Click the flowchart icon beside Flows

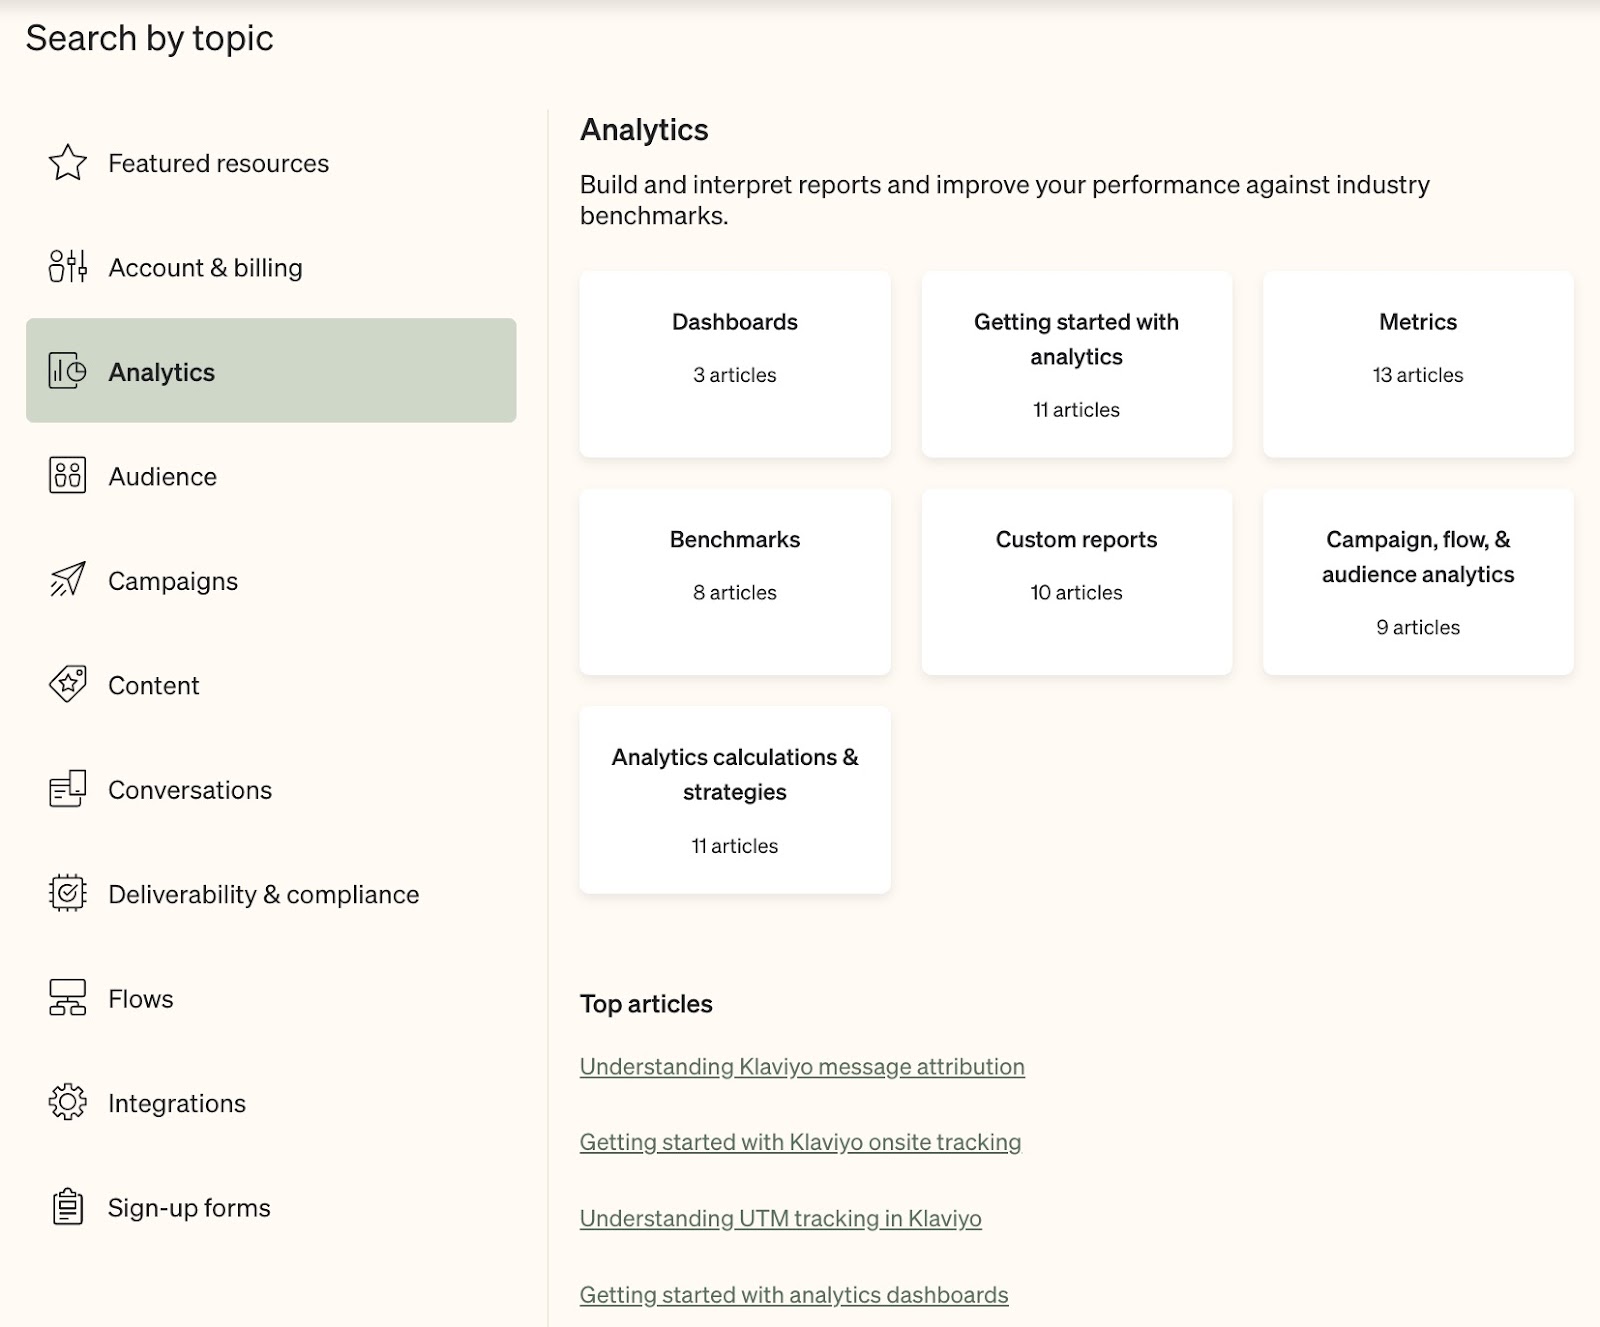pos(67,998)
